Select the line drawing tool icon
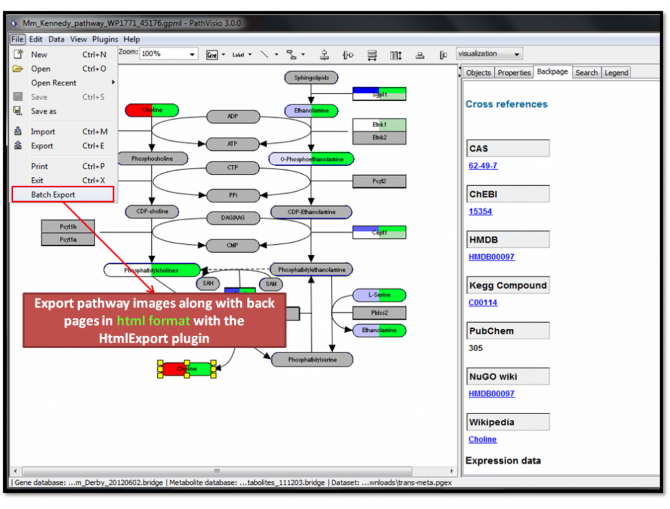 (264, 54)
